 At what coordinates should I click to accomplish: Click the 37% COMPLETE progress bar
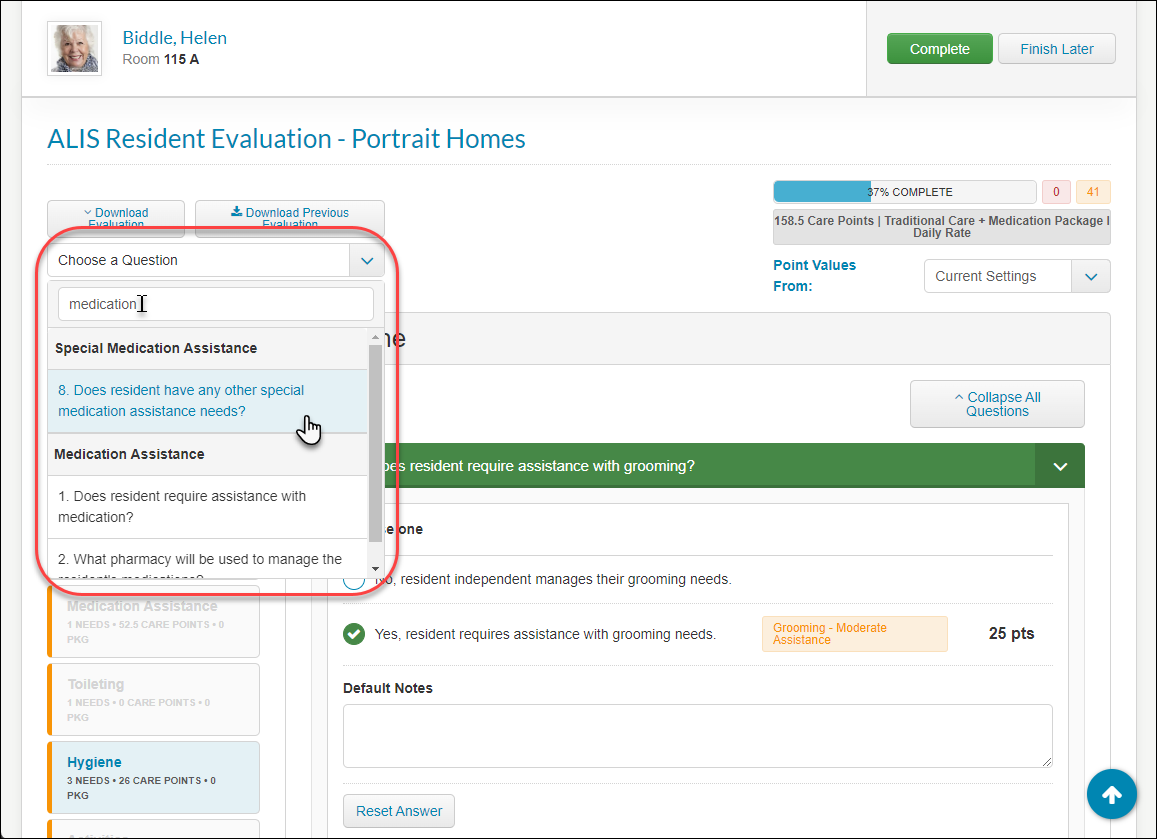pyautogui.click(x=905, y=192)
